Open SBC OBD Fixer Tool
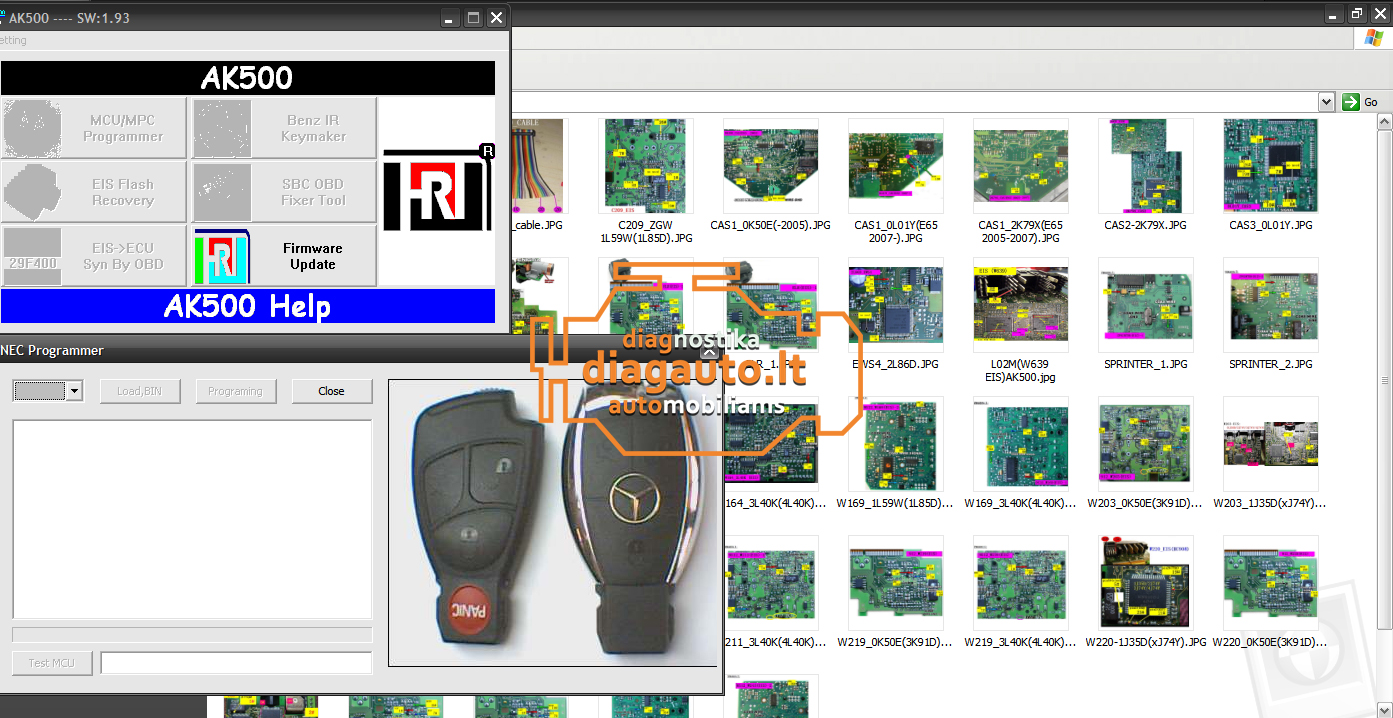 [x=284, y=192]
